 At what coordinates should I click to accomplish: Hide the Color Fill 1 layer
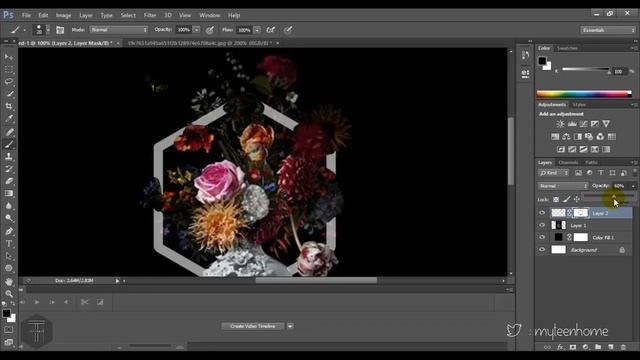[x=542, y=237]
